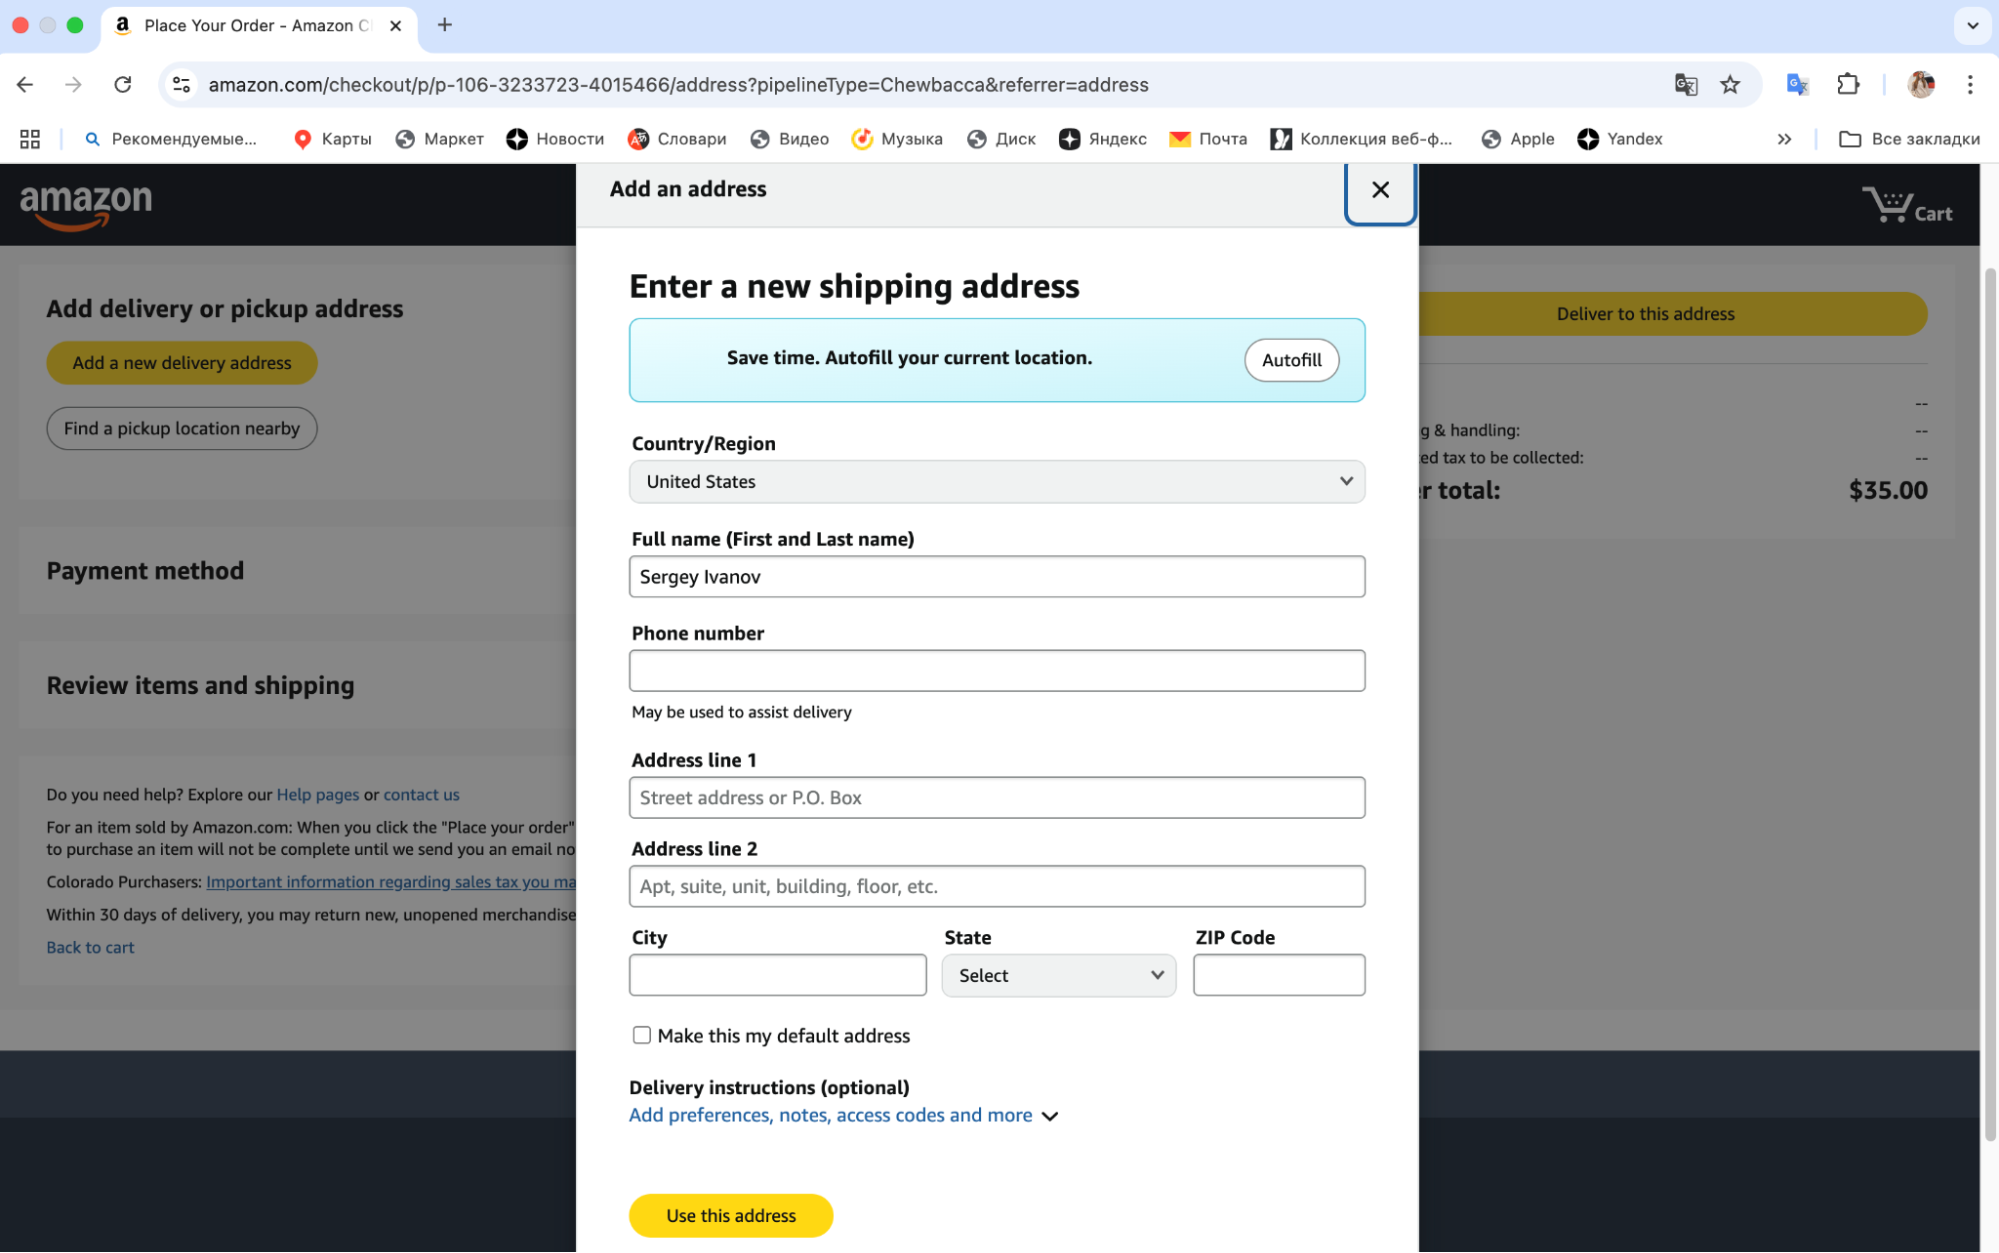
Task: Close the Add an address dialog
Action: 1380,190
